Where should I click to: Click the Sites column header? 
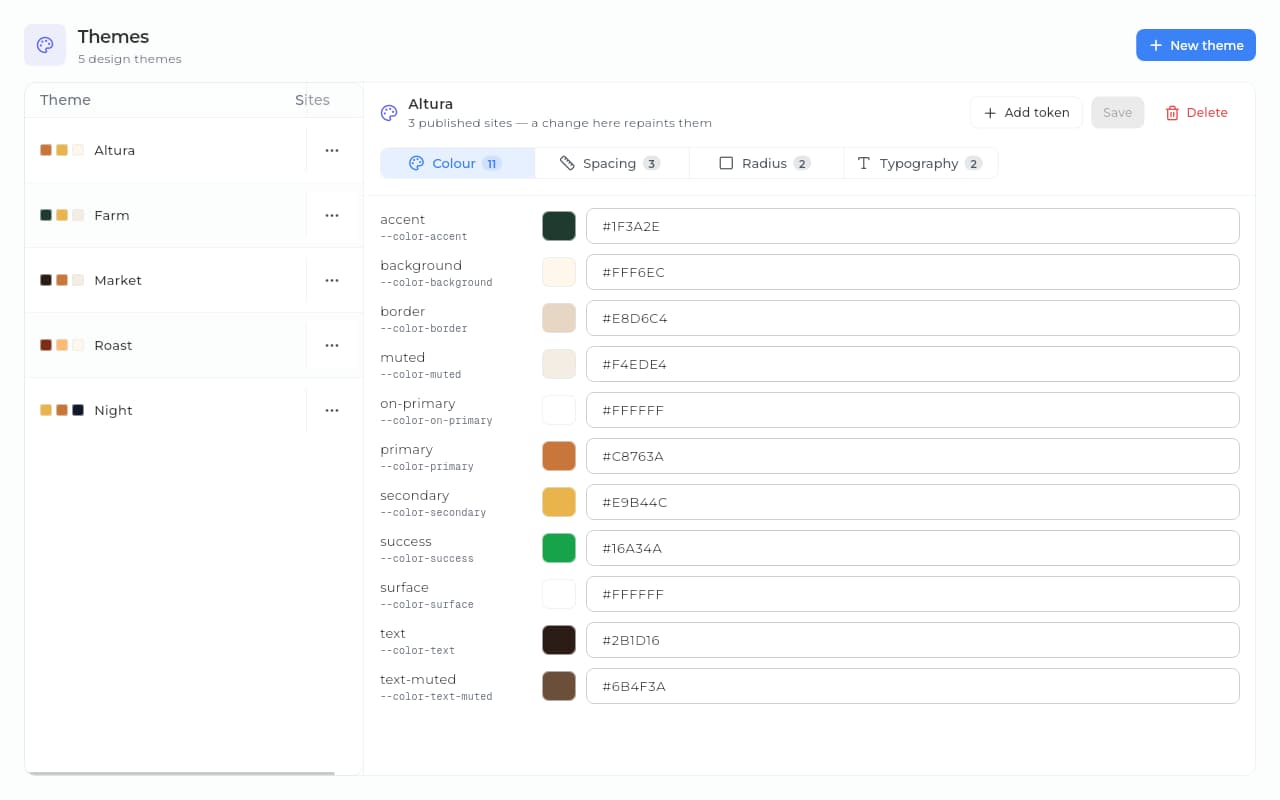pyautogui.click(x=312, y=100)
